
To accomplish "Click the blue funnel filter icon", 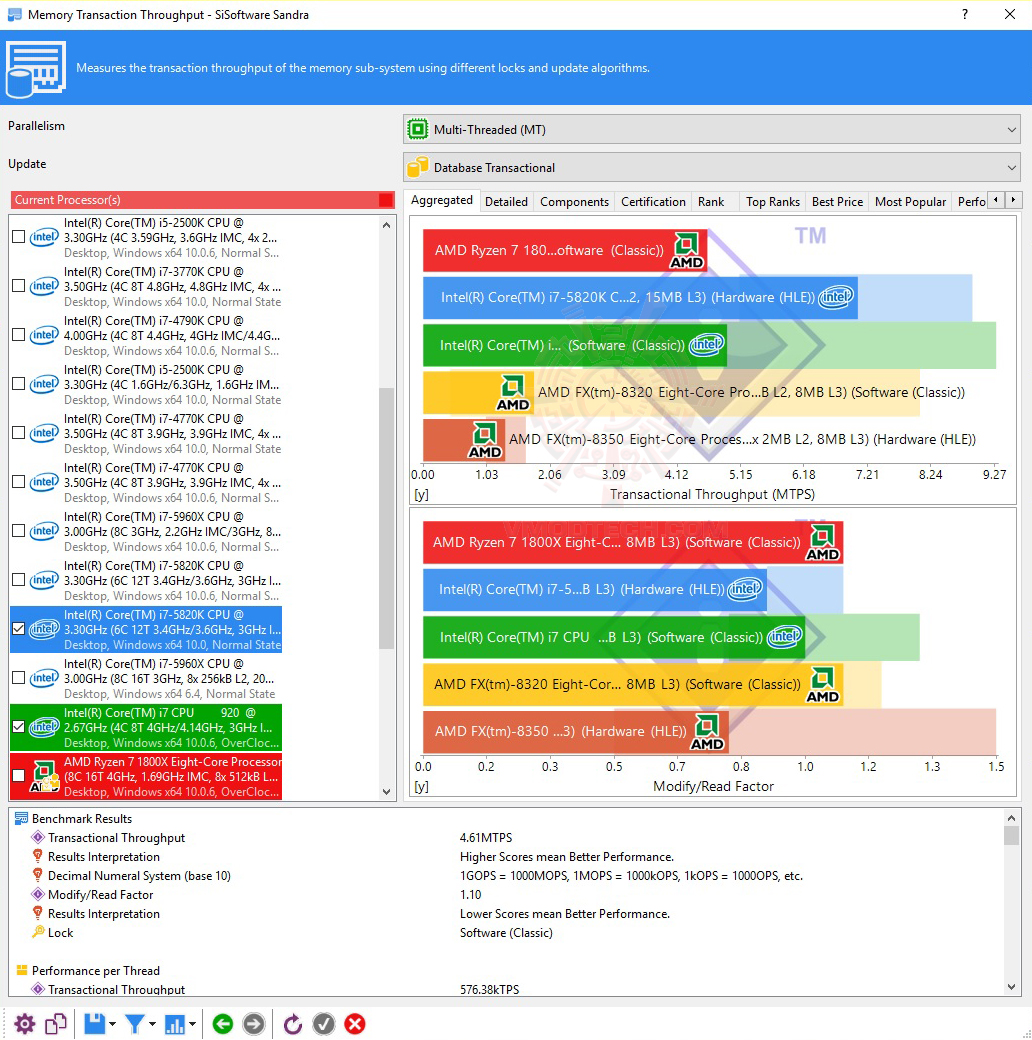I will [x=135, y=1023].
